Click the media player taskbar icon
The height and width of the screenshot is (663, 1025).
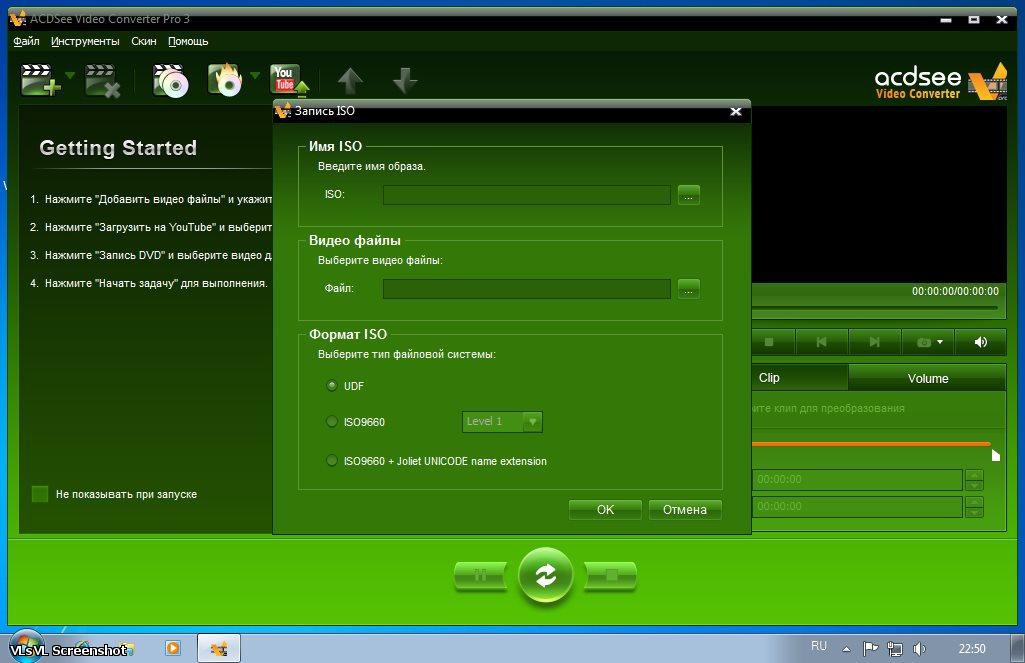pos(173,648)
